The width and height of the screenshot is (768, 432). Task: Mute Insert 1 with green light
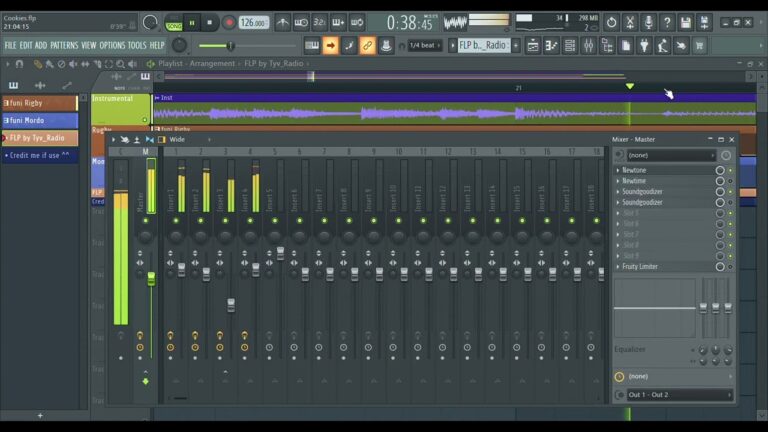point(175,221)
